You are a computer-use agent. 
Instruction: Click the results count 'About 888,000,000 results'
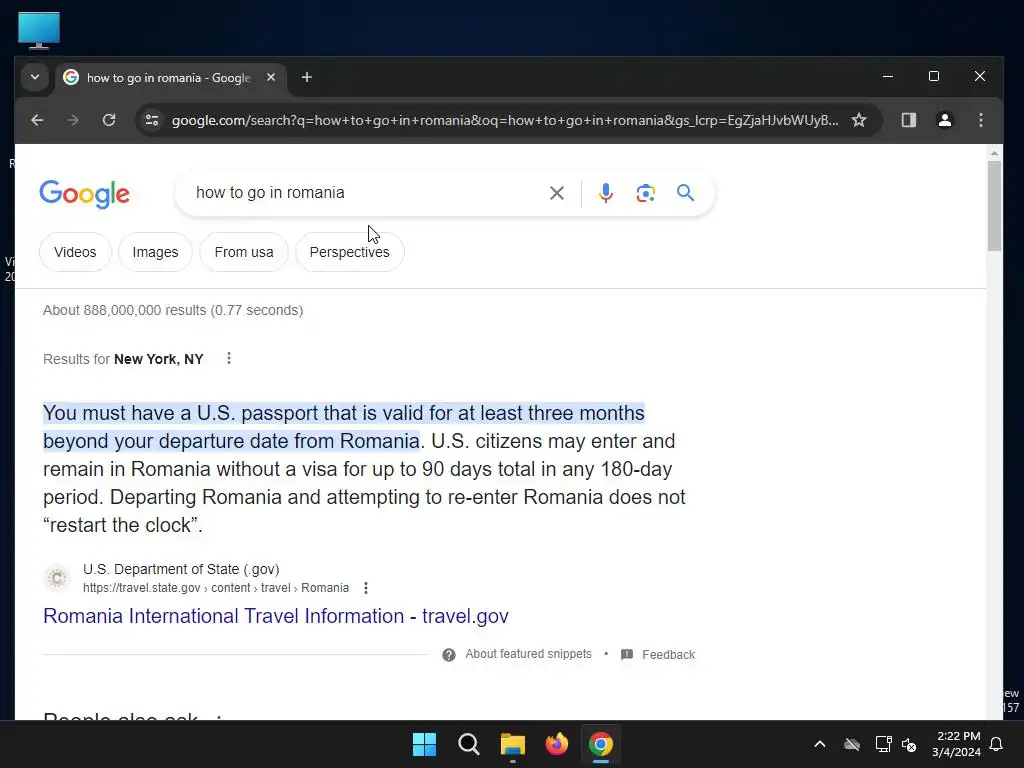[125, 310]
